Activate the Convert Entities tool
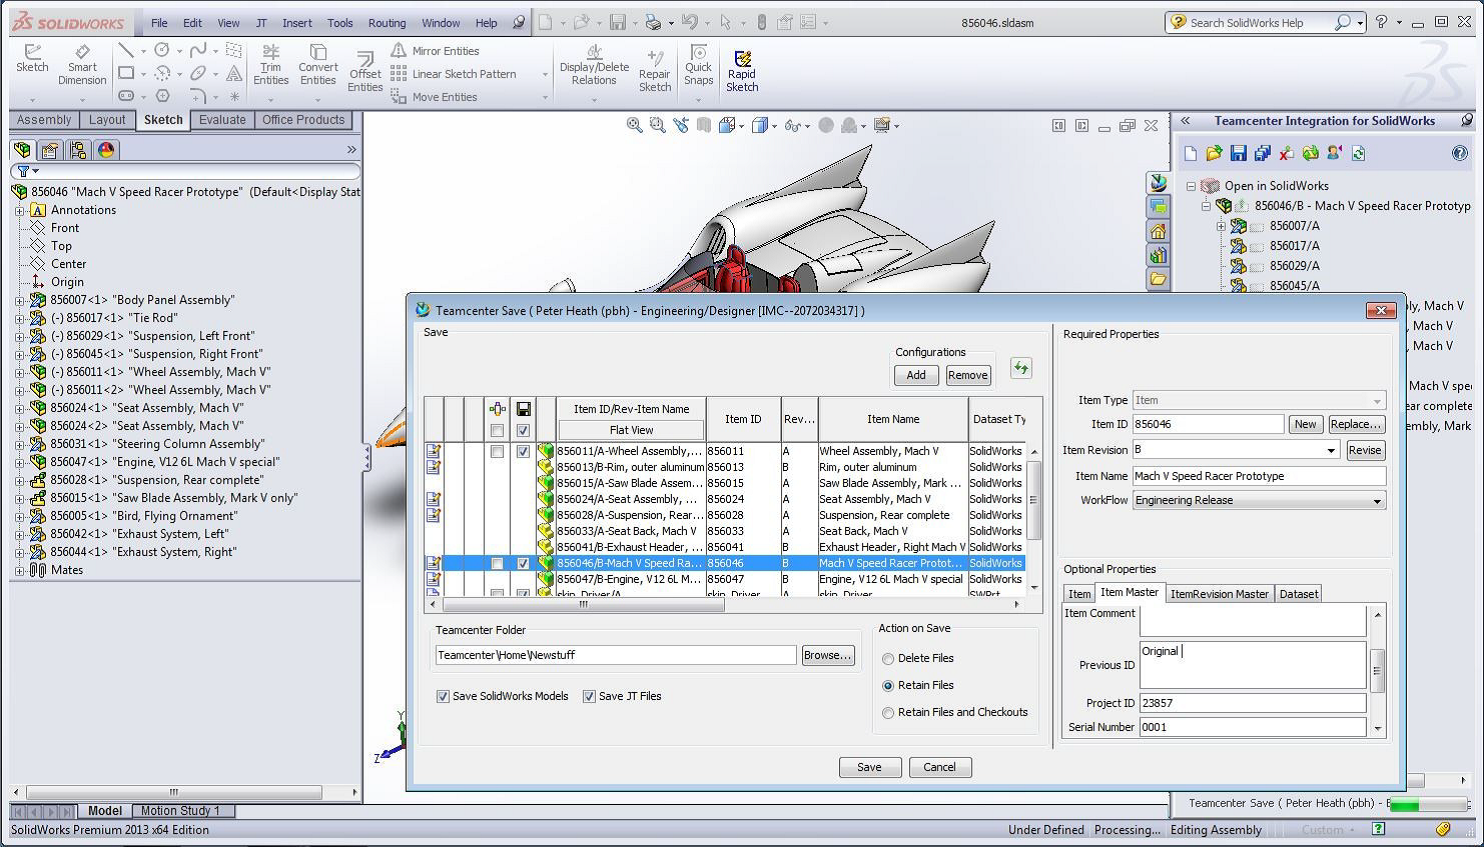Viewport: 1484px width, 847px height. point(318,66)
